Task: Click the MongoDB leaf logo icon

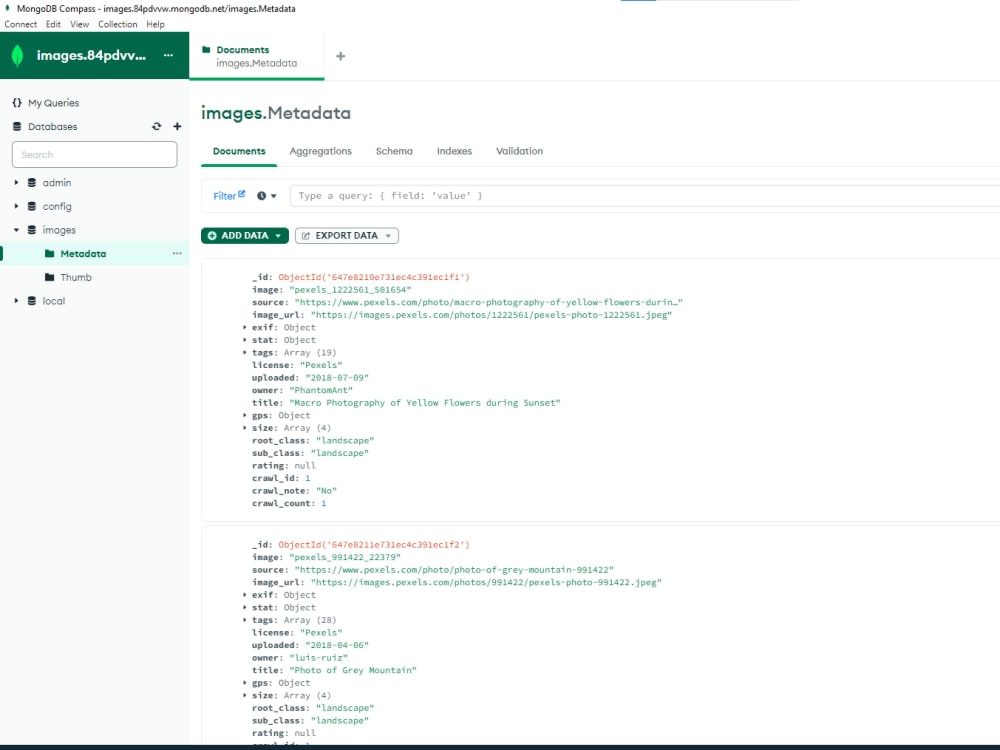Action: (x=17, y=55)
